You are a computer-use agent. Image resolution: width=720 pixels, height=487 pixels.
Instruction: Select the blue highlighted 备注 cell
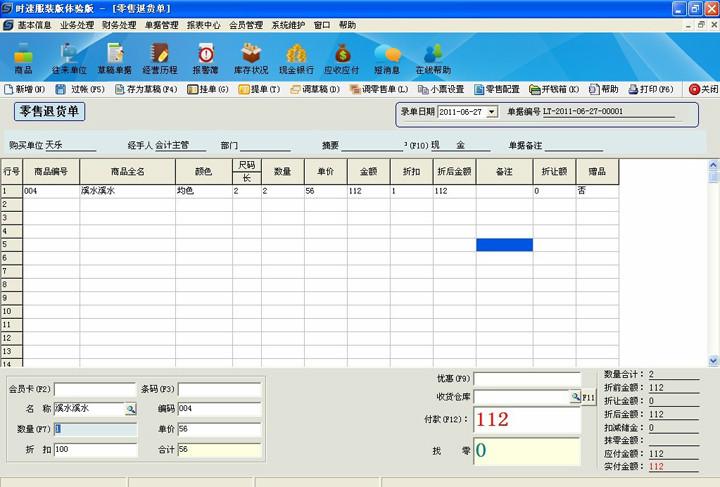pyautogui.click(x=504, y=245)
